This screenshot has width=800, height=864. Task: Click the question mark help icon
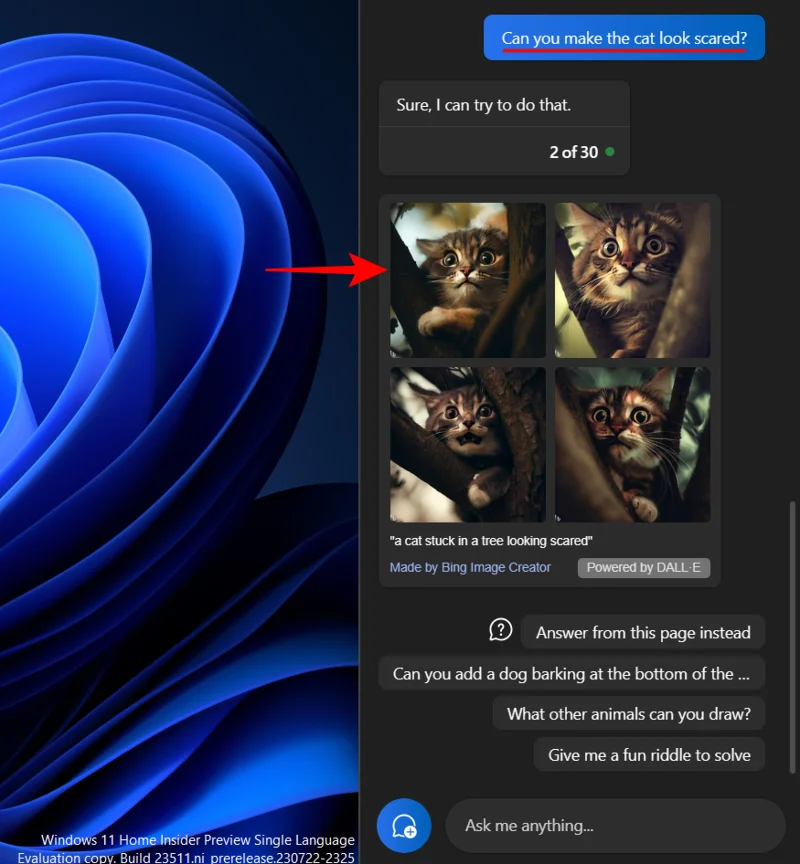(x=500, y=629)
